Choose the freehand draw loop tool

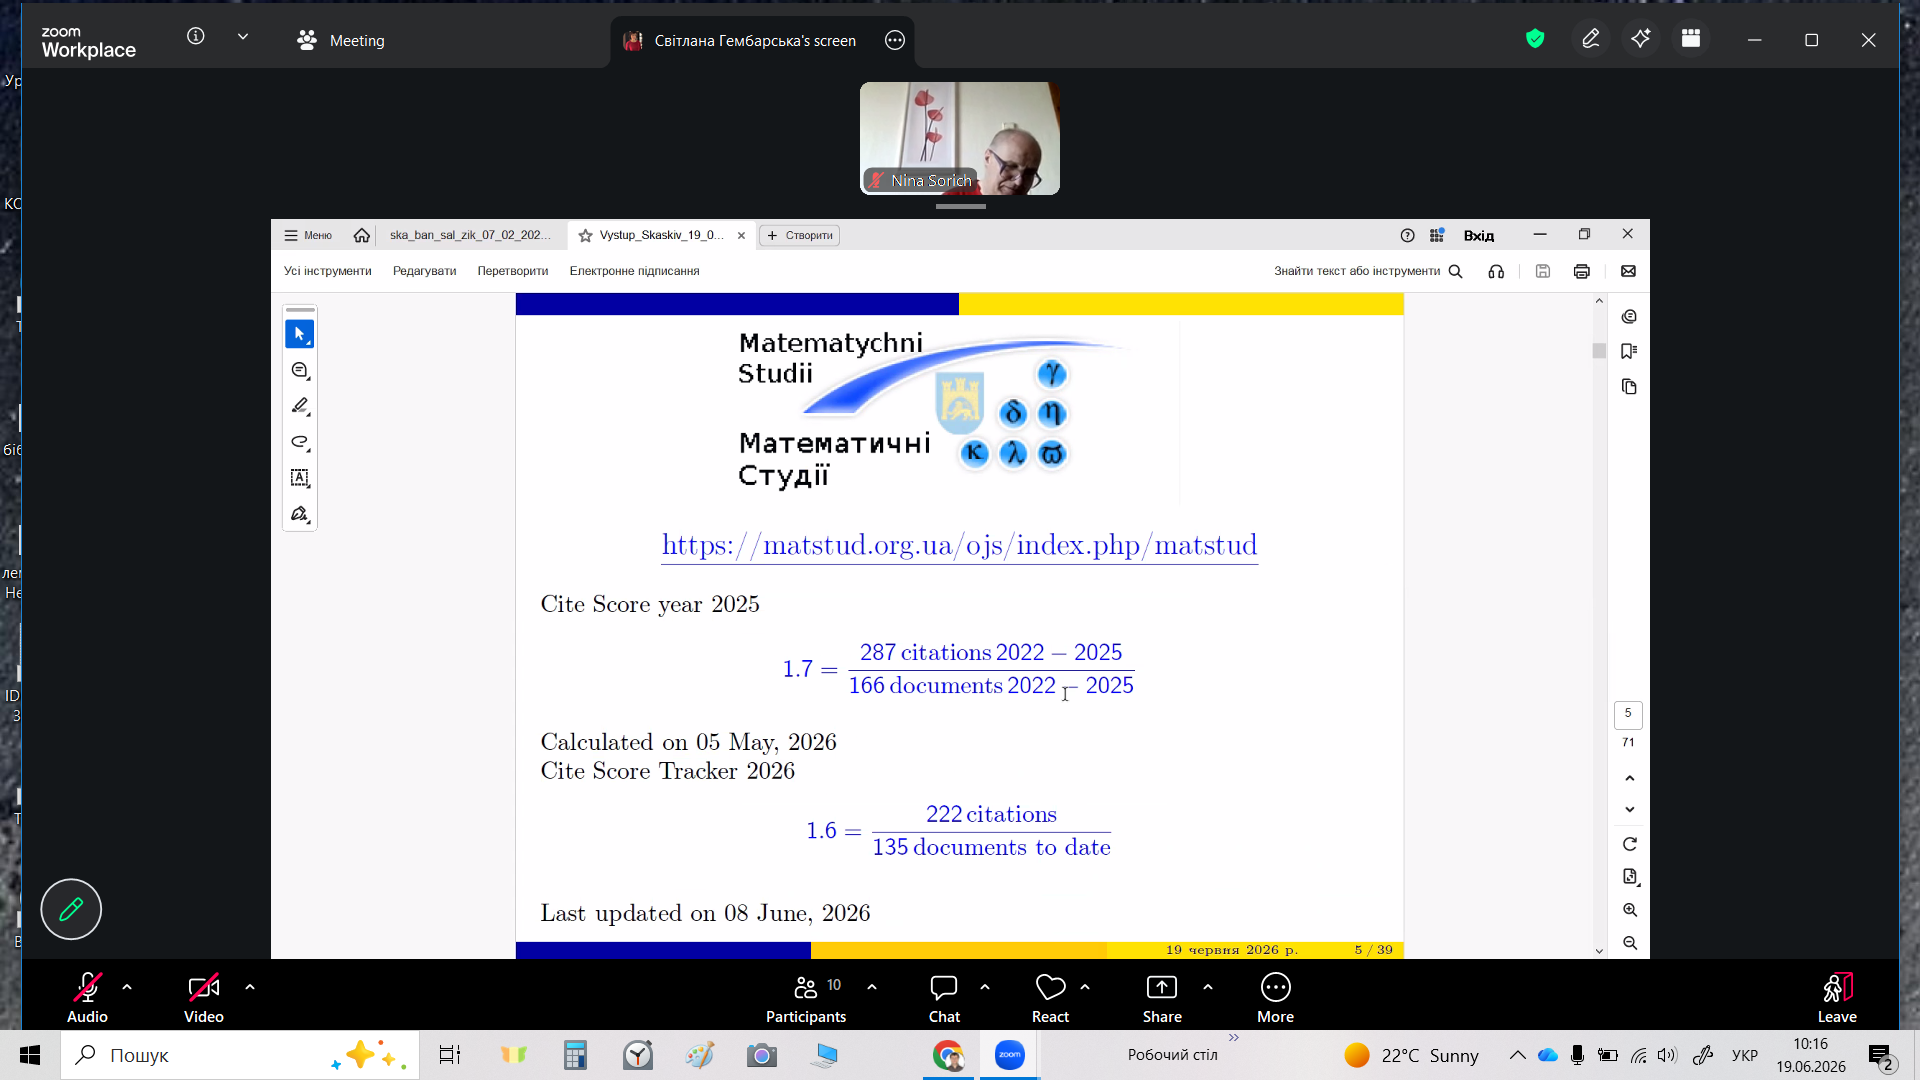pyautogui.click(x=300, y=442)
